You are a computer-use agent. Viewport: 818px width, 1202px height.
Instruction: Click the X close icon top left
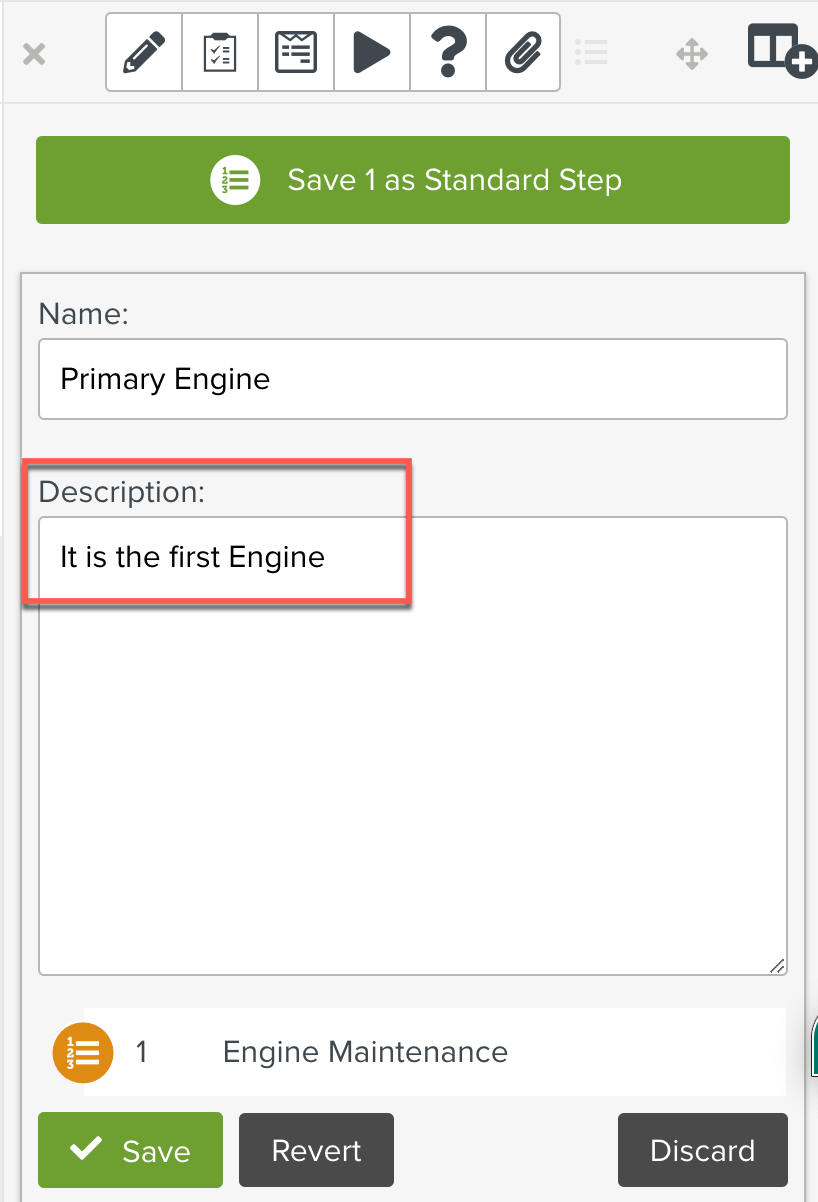click(34, 54)
